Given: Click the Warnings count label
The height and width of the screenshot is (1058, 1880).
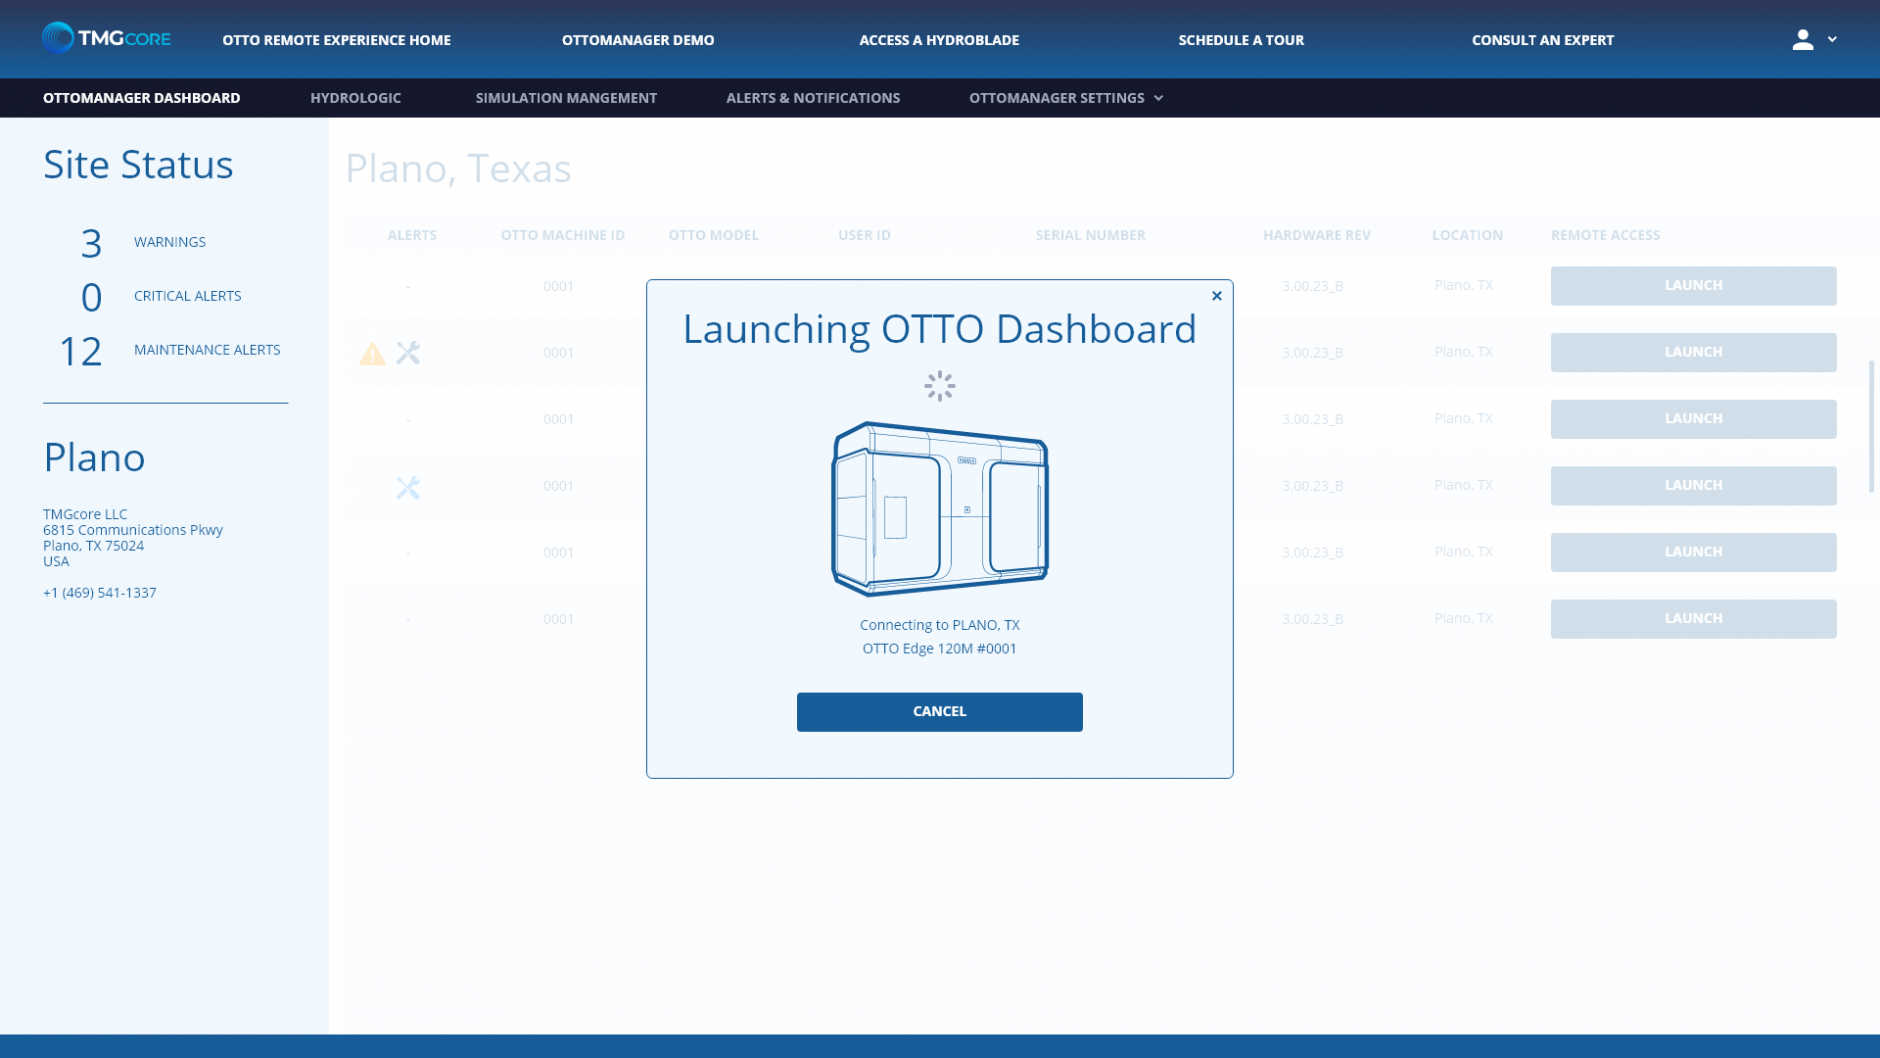Looking at the screenshot, I should pyautogui.click(x=170, y=242).
